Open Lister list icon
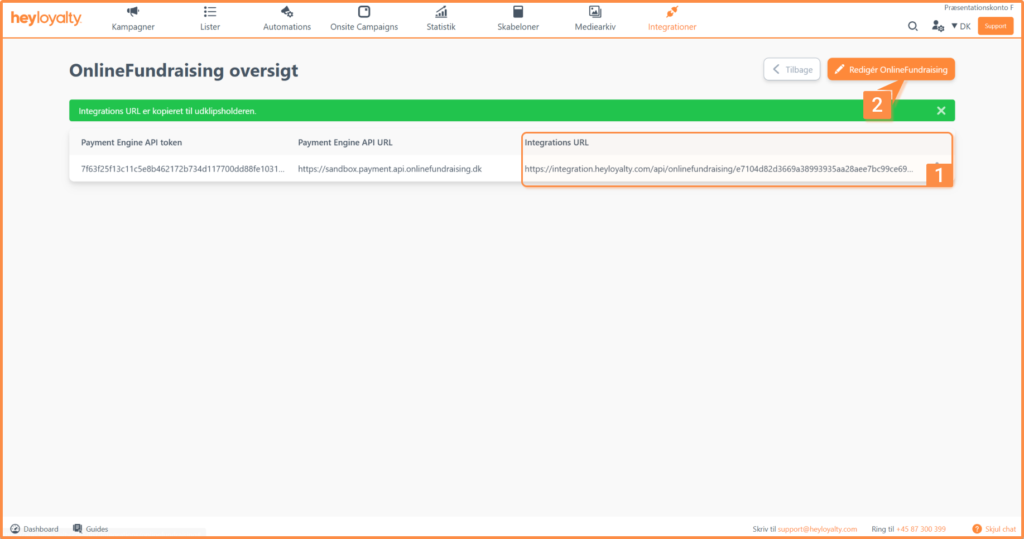 point(210,11)
